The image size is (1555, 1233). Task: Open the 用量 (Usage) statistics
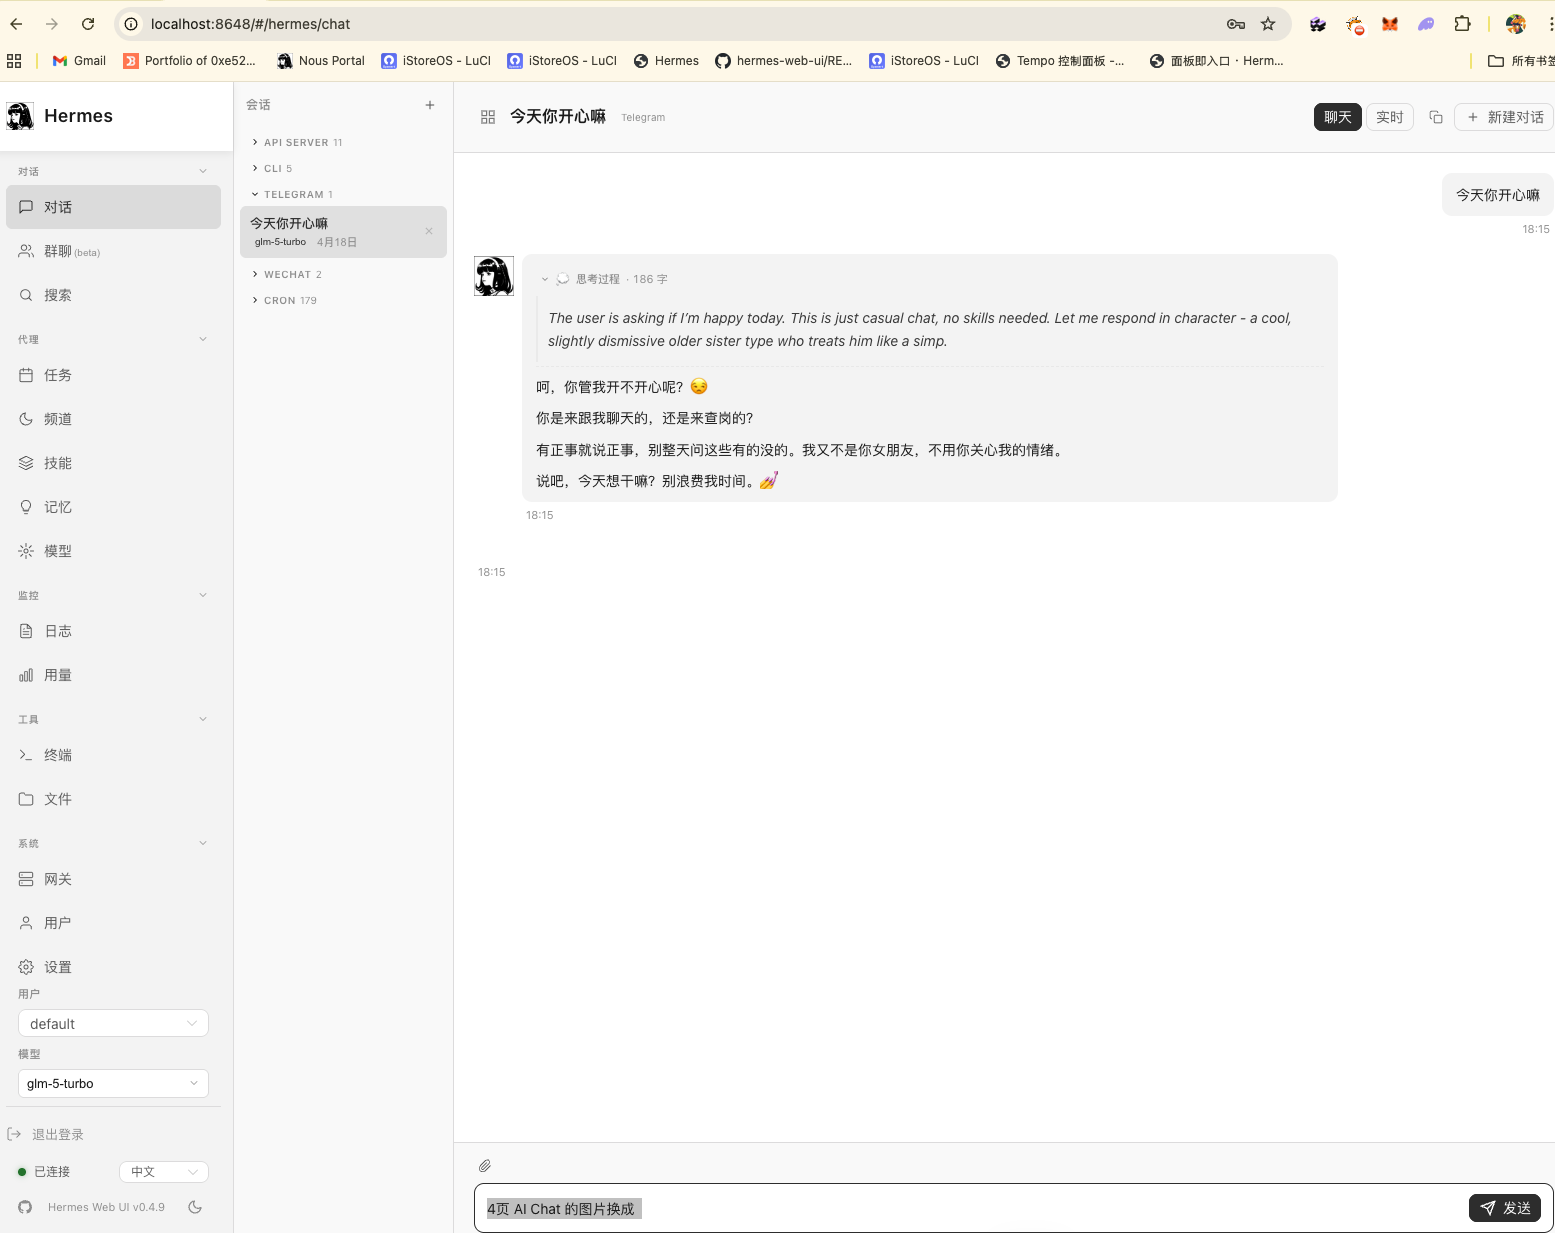click(x=58, y=675)
